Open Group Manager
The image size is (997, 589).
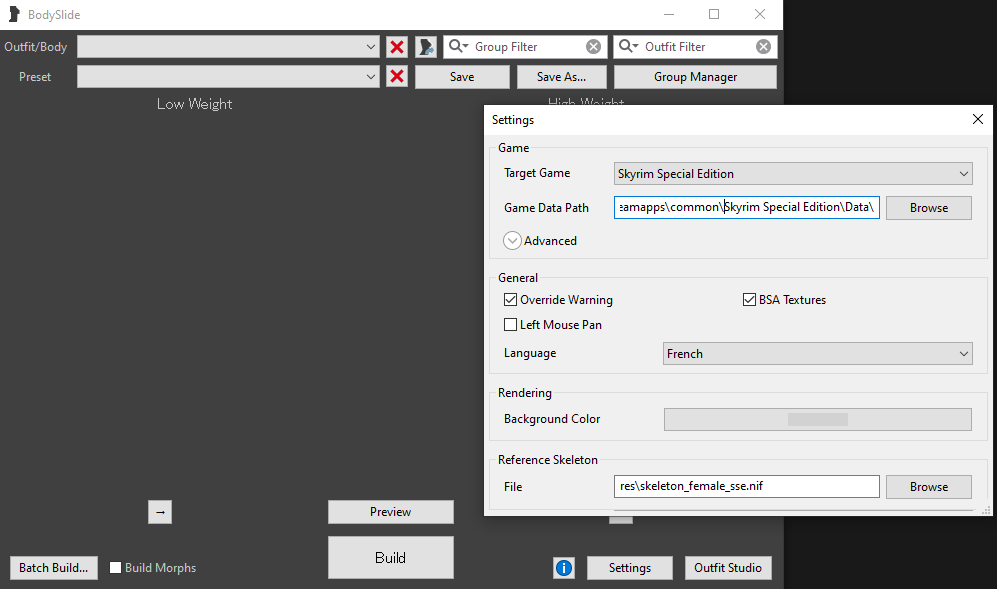(696, 77)
